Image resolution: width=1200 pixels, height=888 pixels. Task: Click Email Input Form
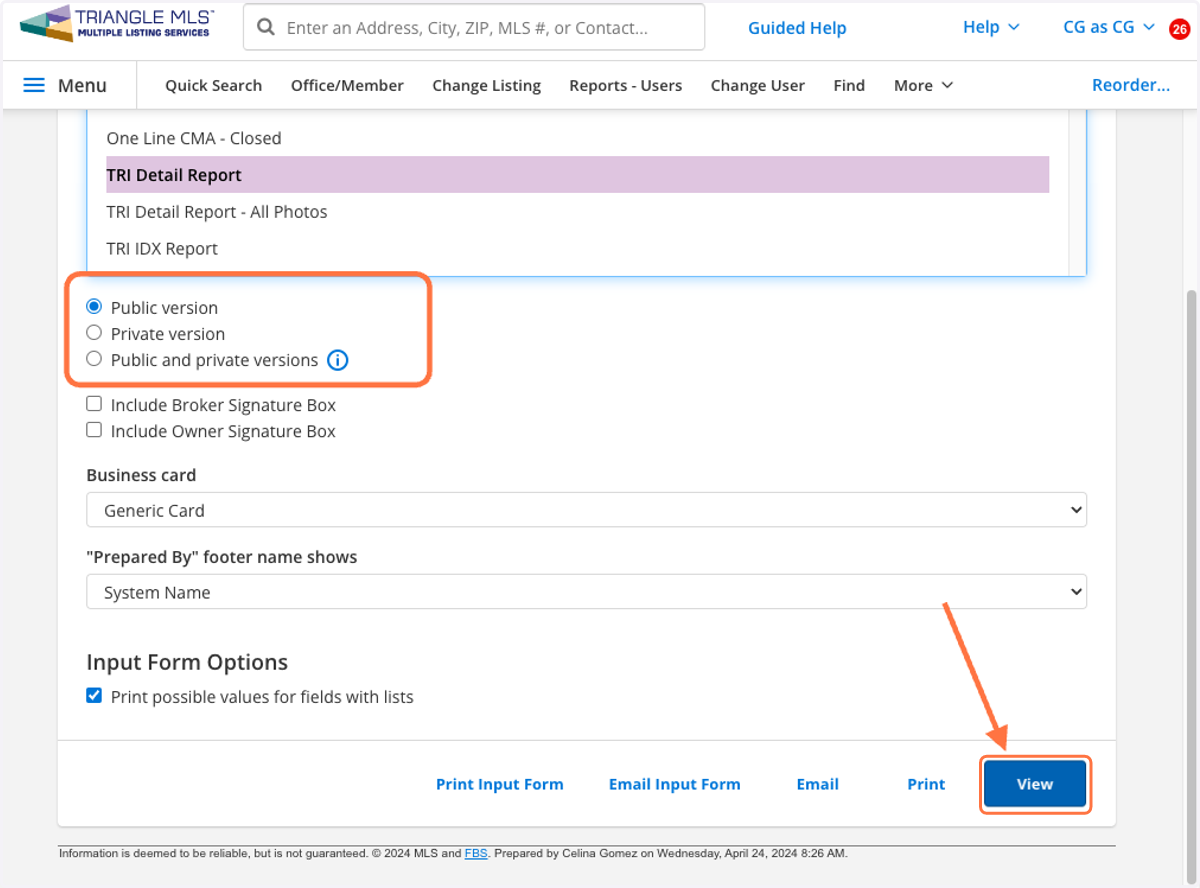click(675, 784)
